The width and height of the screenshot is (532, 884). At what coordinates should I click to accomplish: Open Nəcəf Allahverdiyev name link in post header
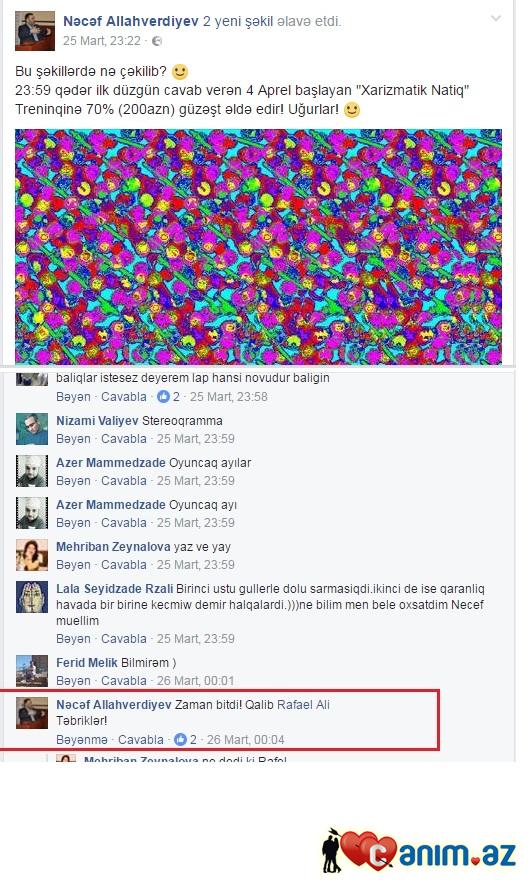[x=131, y=21]
